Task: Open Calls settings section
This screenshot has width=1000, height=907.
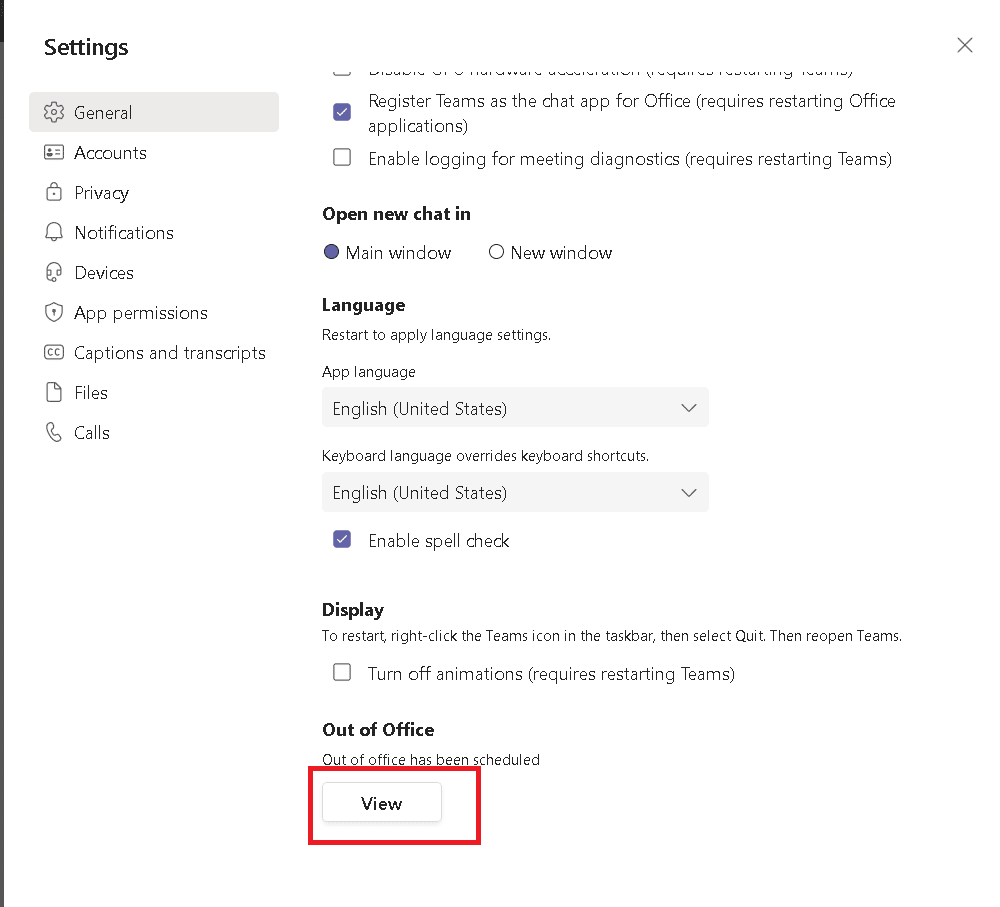Action: point(154,432)
